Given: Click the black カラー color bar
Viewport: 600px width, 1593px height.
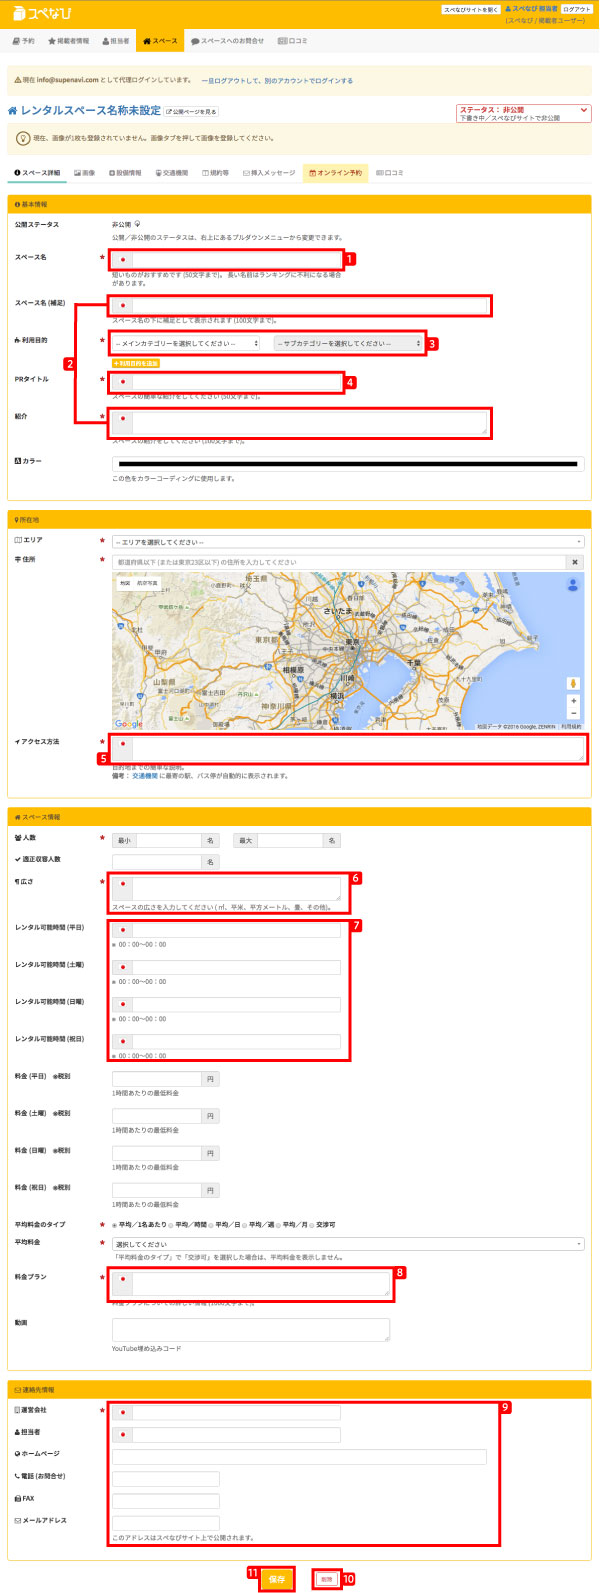Looking at the screenshot, I should click(x=347, y=464).
